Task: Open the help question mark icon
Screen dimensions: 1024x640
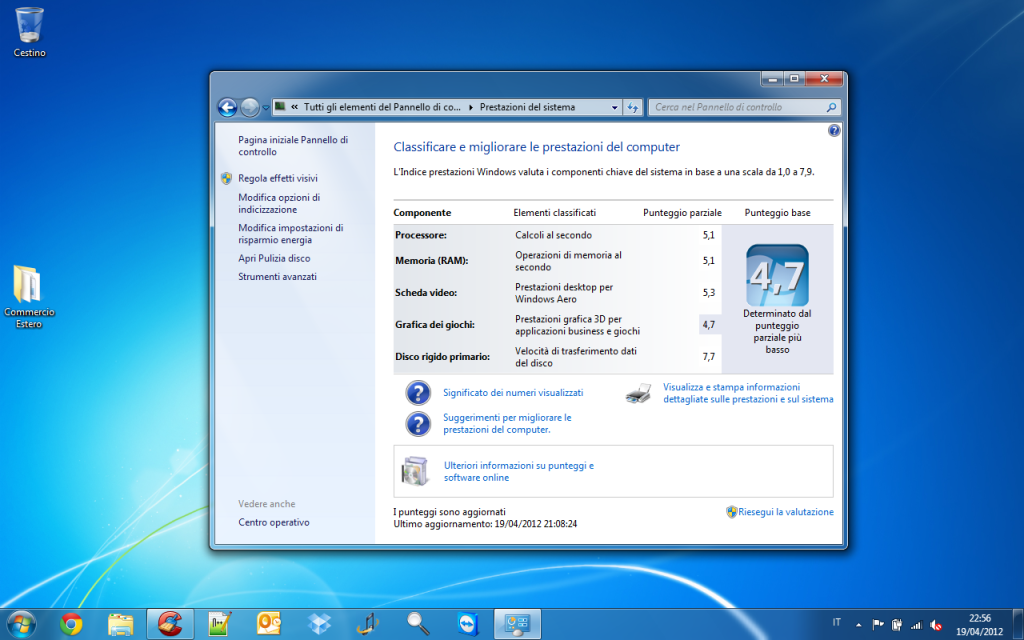Action: pos(834,130)
